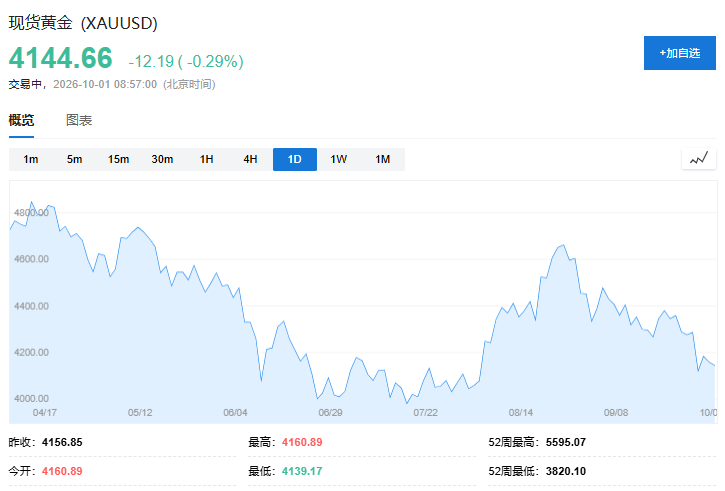Click the 现货黄金 (XAUUSD) title
This screenshot has height=491, width=725.
point(83,23)
